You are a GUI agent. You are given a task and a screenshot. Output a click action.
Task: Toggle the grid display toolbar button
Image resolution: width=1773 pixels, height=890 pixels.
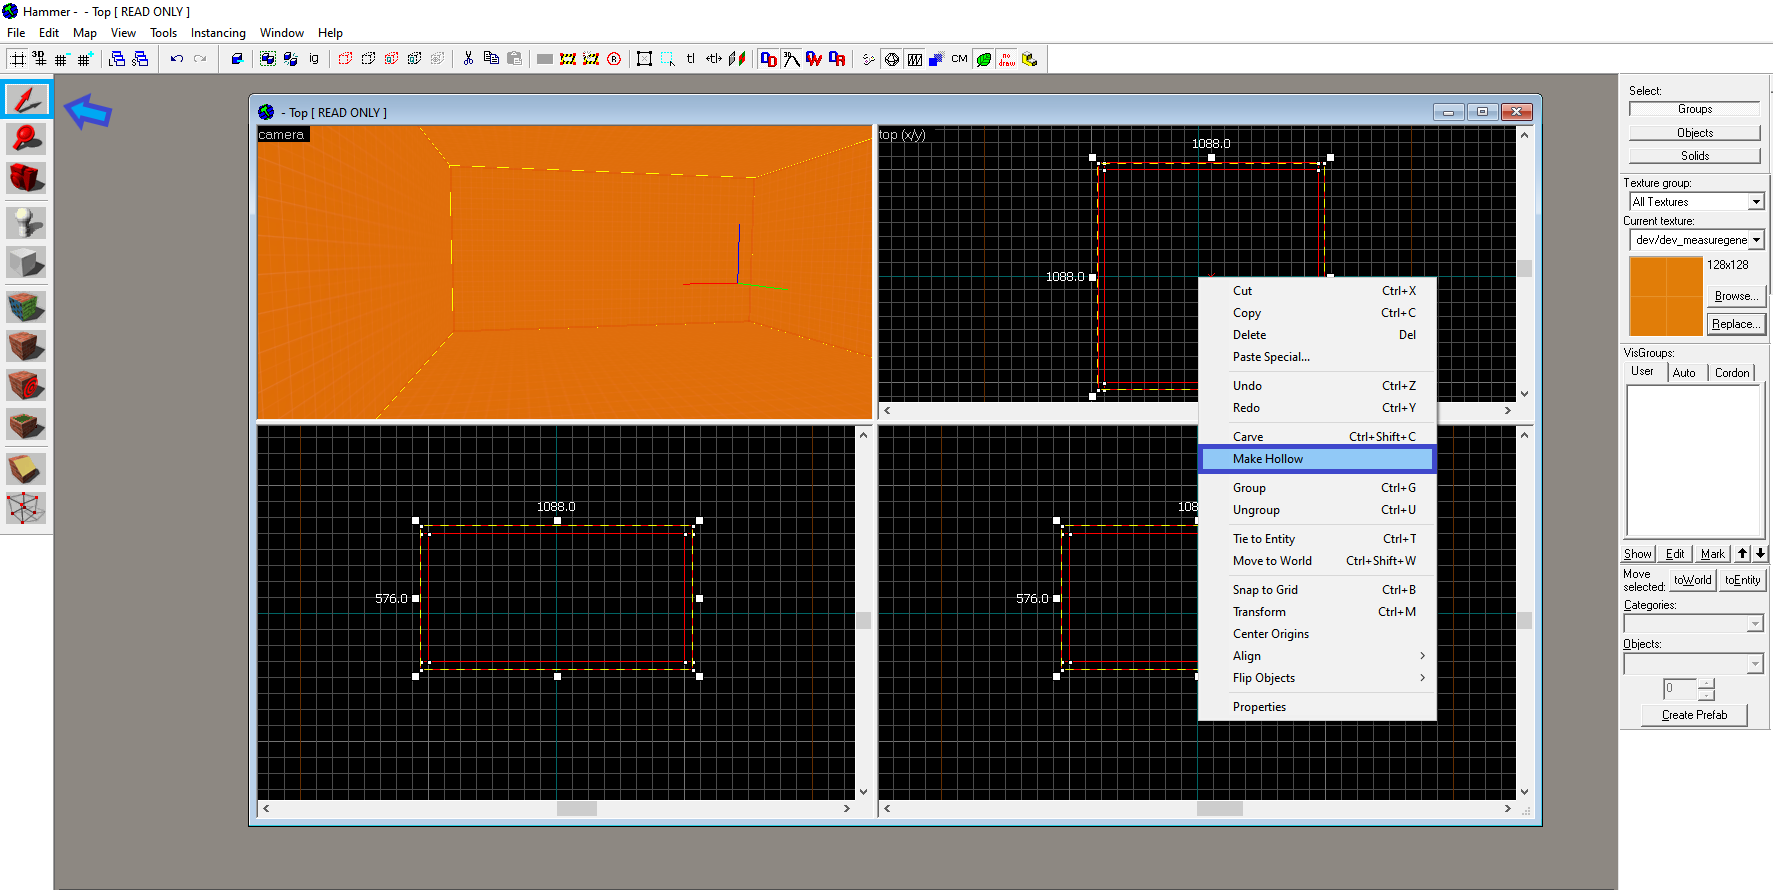click(18, 59)
